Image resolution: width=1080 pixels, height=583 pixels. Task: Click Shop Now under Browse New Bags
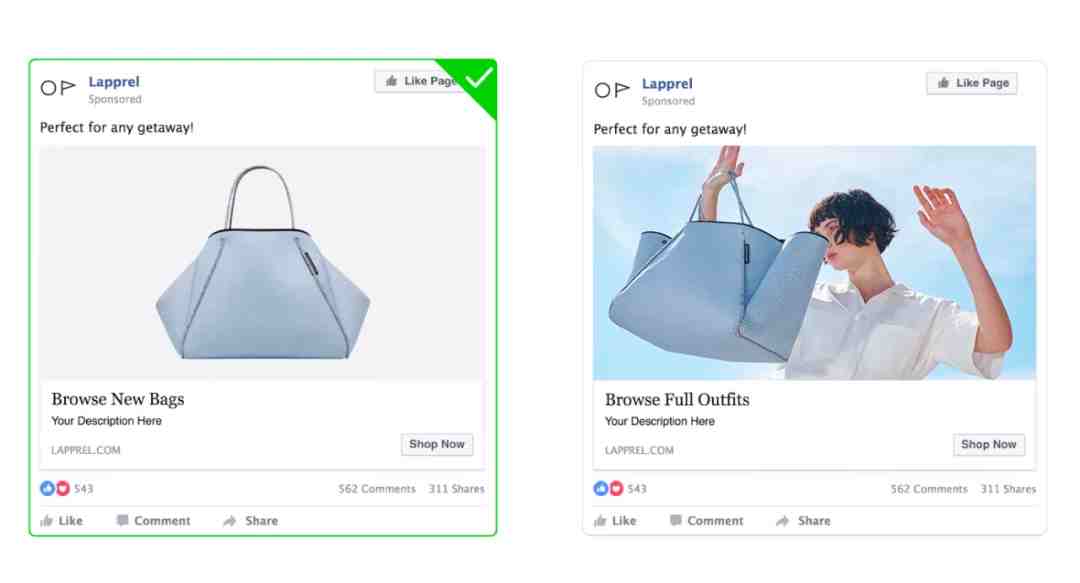click(437, 444)
